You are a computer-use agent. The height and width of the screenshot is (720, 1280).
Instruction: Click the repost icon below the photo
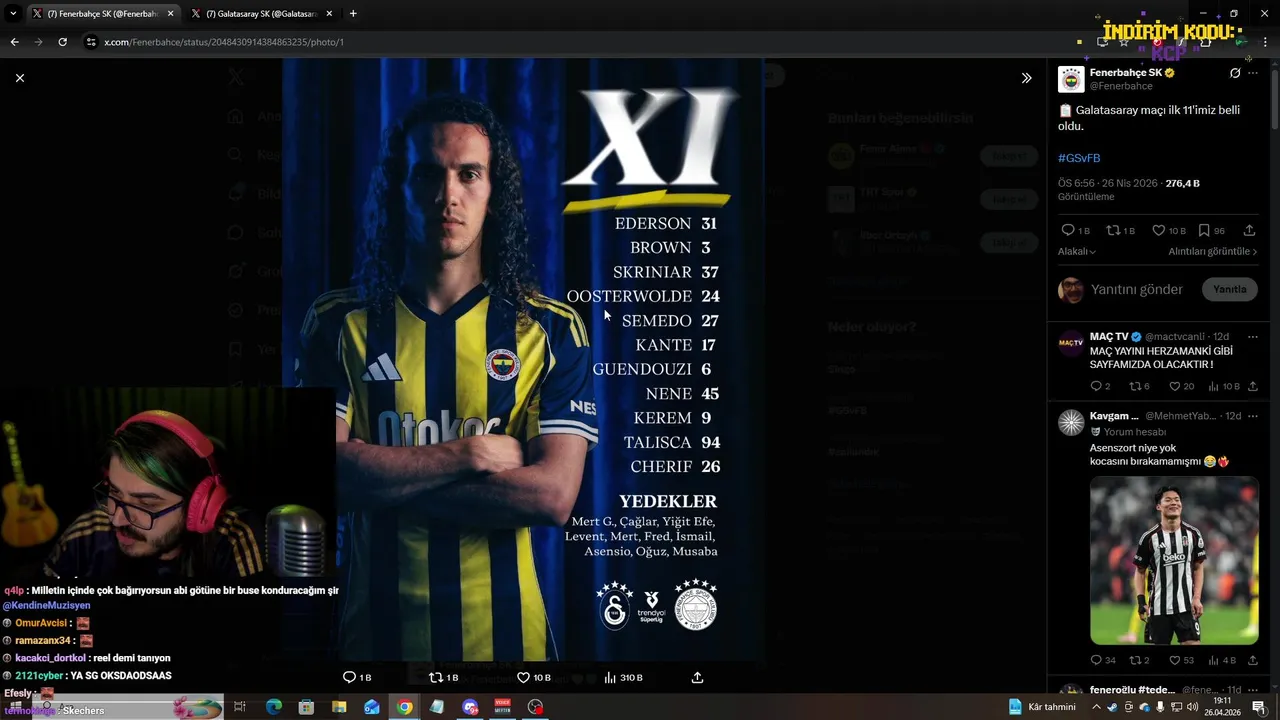tap(435, 677)
